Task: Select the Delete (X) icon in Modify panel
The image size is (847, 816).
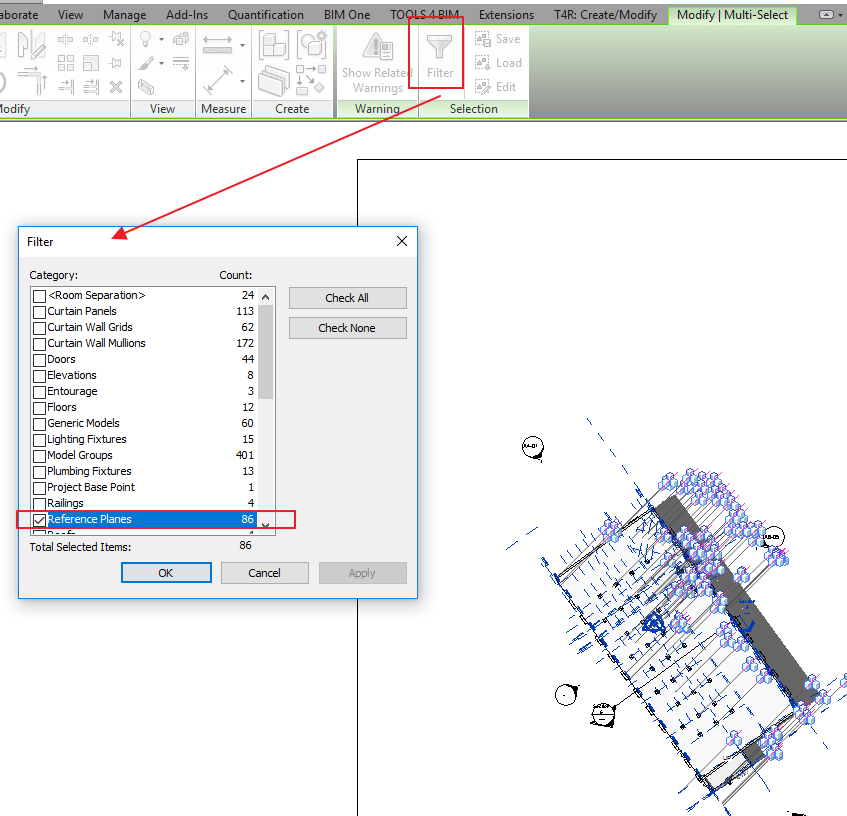Action: coord(115,87)
